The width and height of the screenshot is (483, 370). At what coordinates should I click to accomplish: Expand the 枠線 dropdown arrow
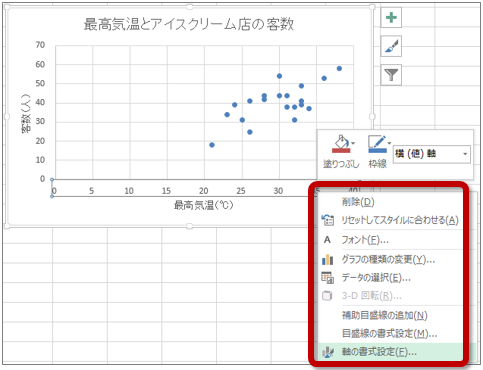coord(389,143)
